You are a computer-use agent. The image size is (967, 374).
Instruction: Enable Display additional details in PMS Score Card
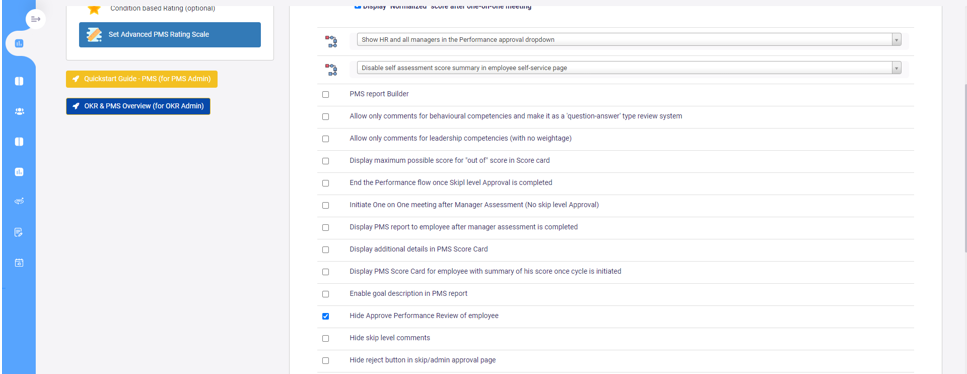point(326,250)
